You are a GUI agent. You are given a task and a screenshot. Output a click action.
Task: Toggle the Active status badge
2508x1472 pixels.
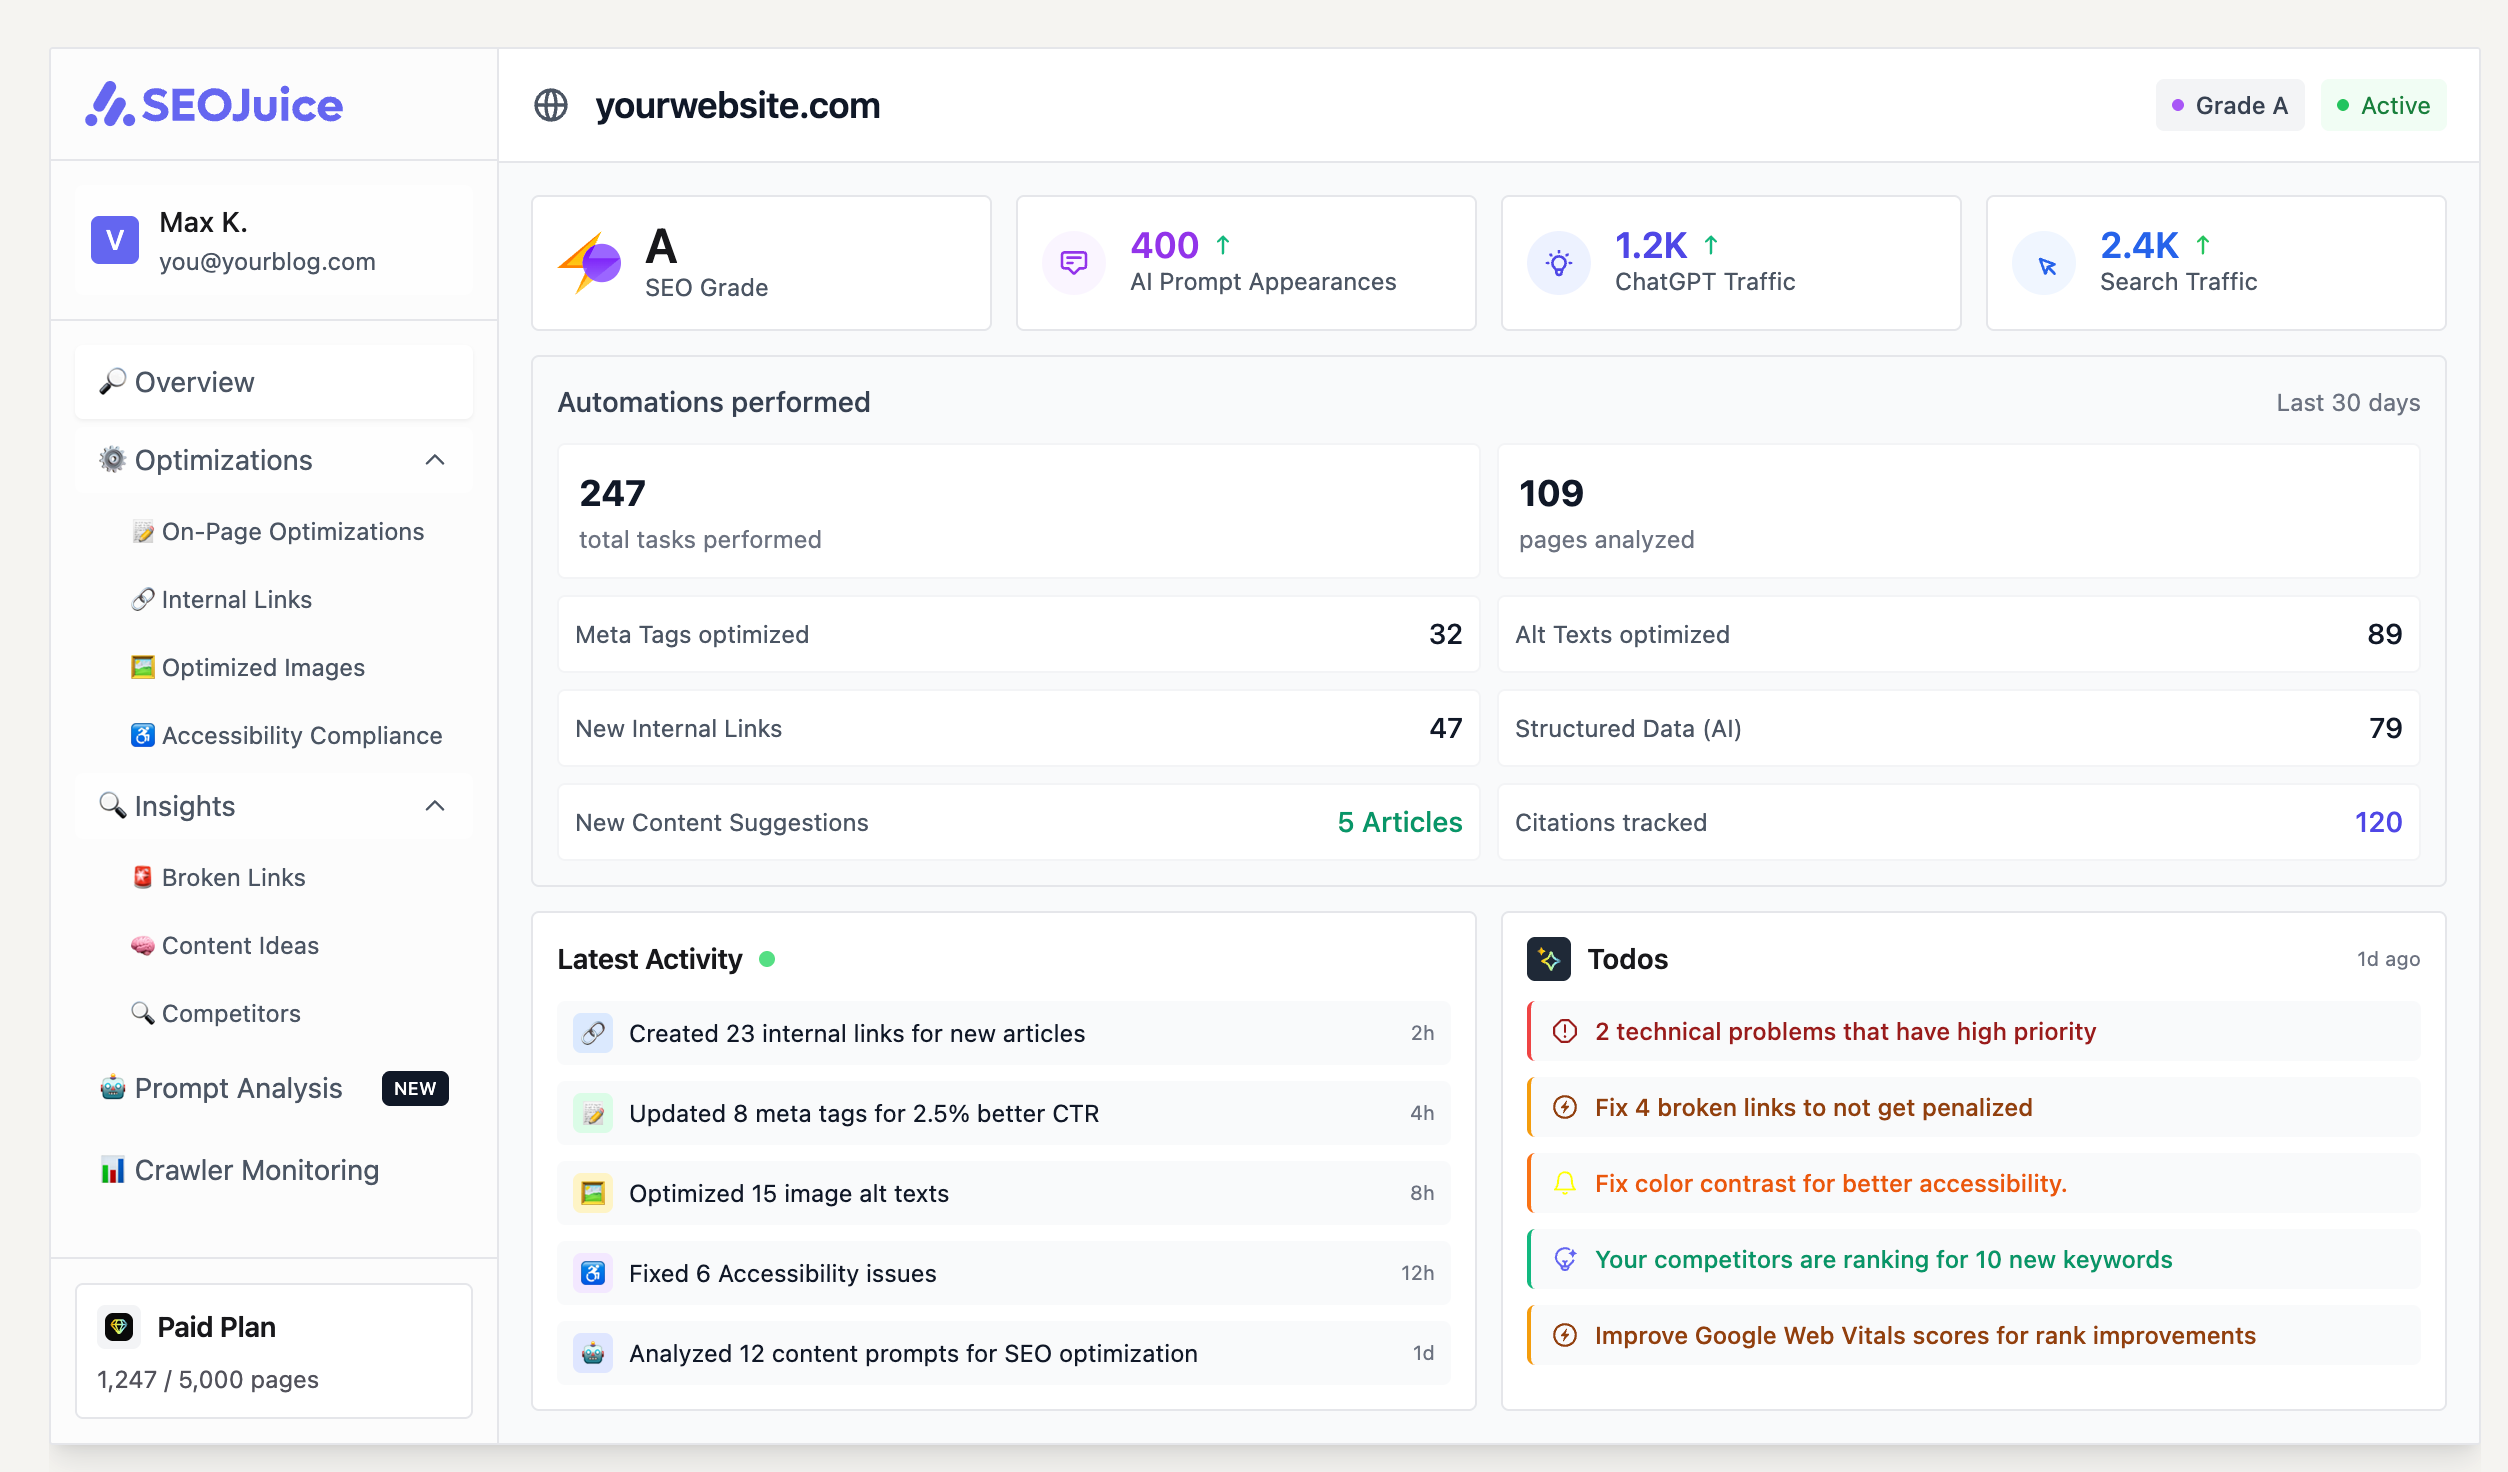2383,104
